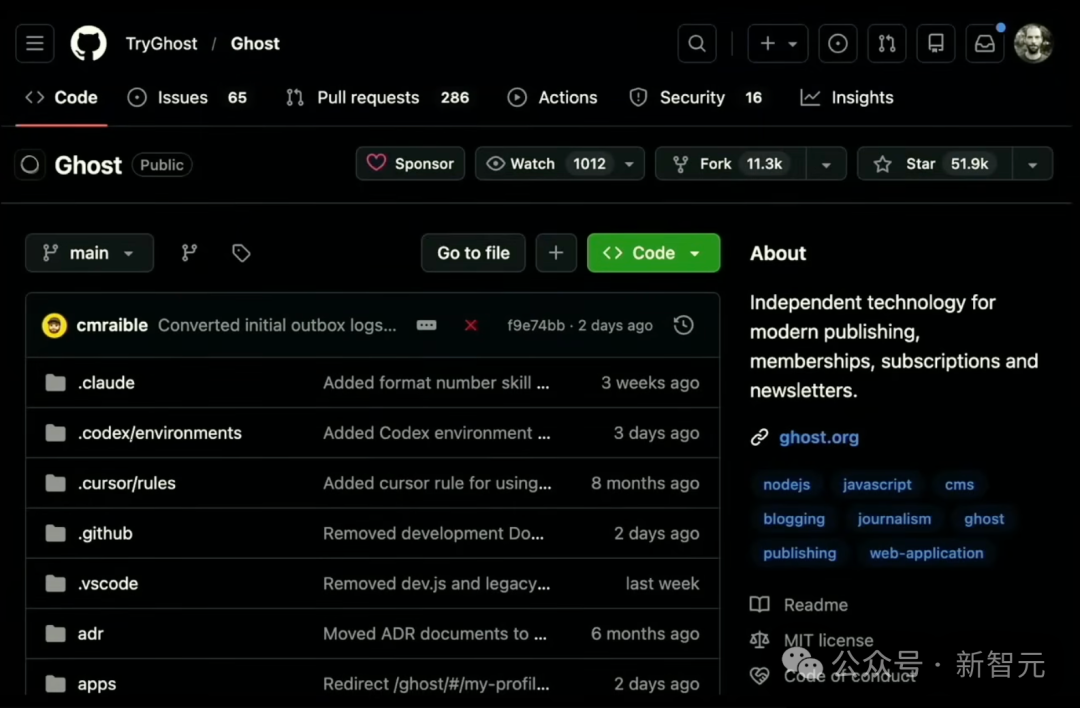Open repository tags via the tag icon
Screen dimensions: 1080x708
pos(241,253)
